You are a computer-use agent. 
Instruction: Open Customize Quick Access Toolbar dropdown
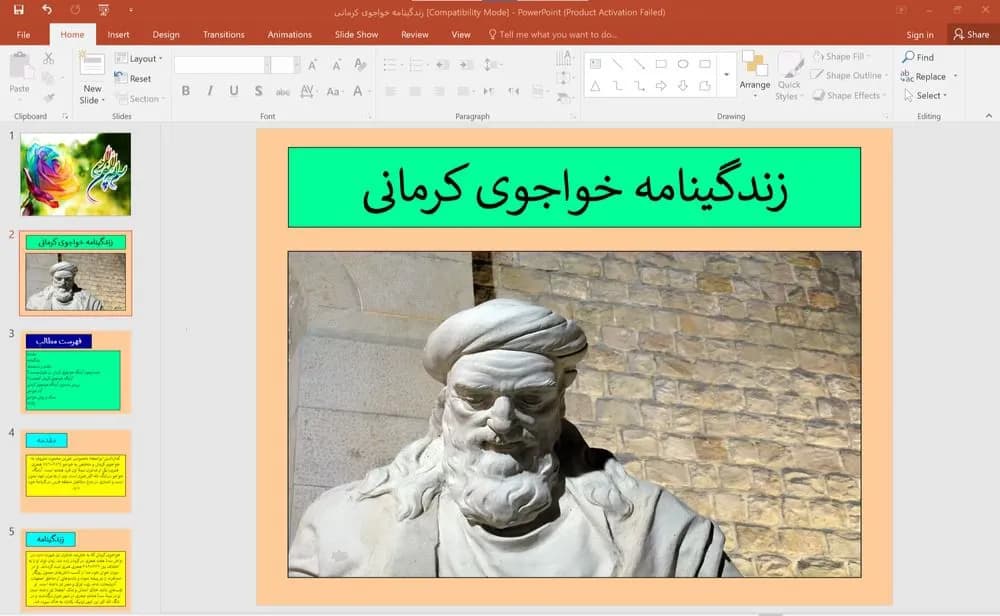tap(131, 10)
